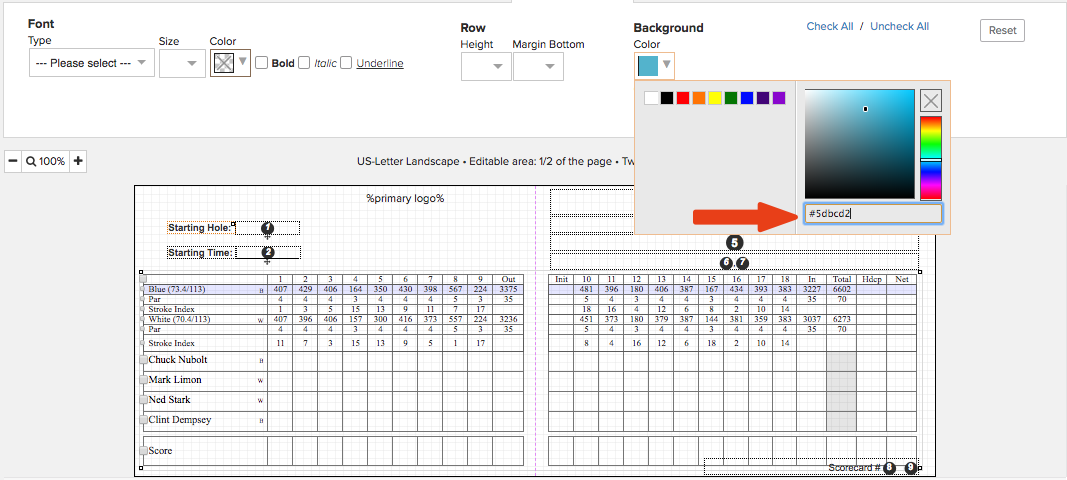Click the Uncheck All link
Viewport: 1067px width, 480px height.
click(900, 27)
